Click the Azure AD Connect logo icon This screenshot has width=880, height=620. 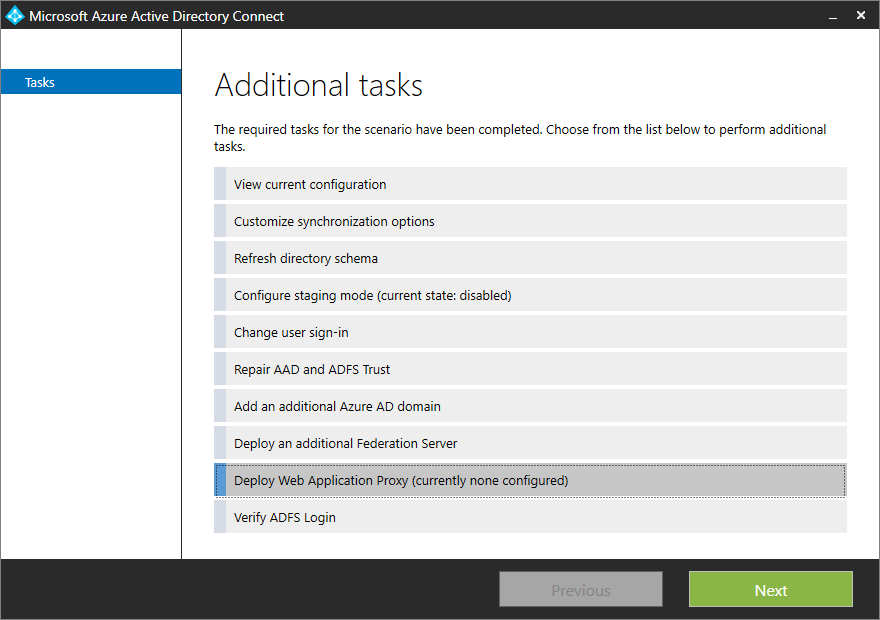[15, 16]
